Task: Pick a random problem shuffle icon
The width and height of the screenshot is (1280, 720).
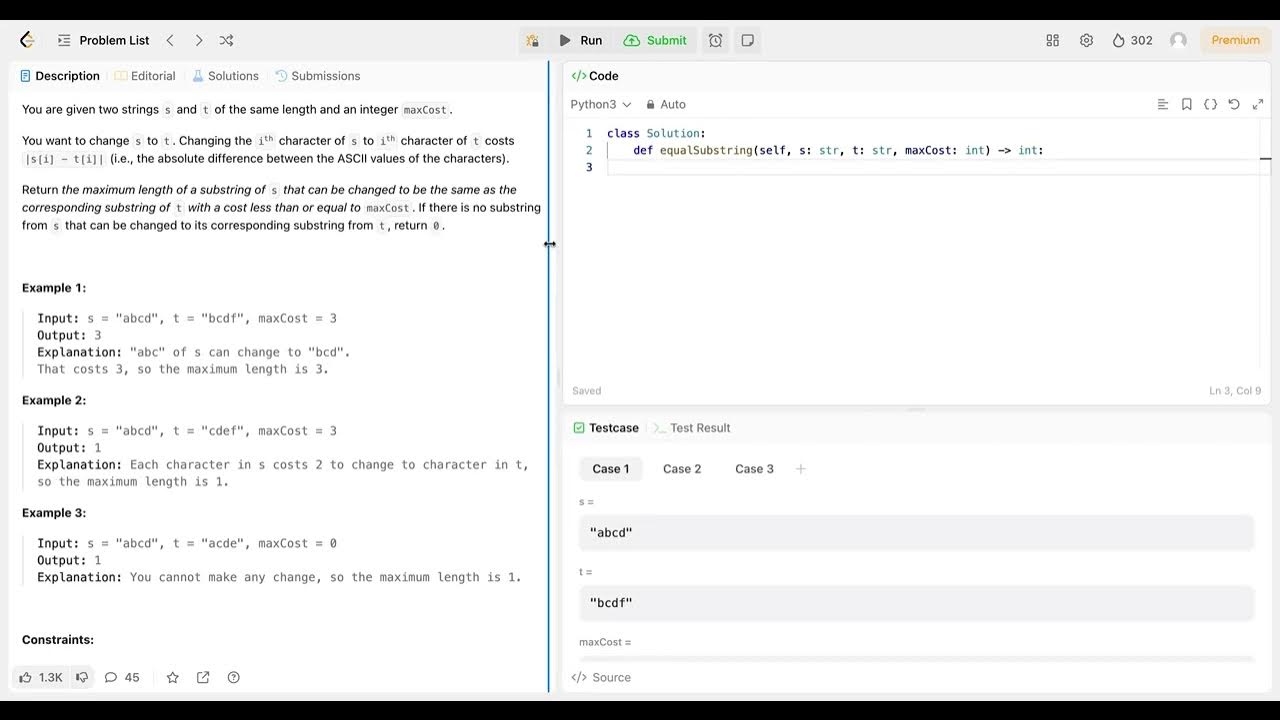Action: pos(226,40)
